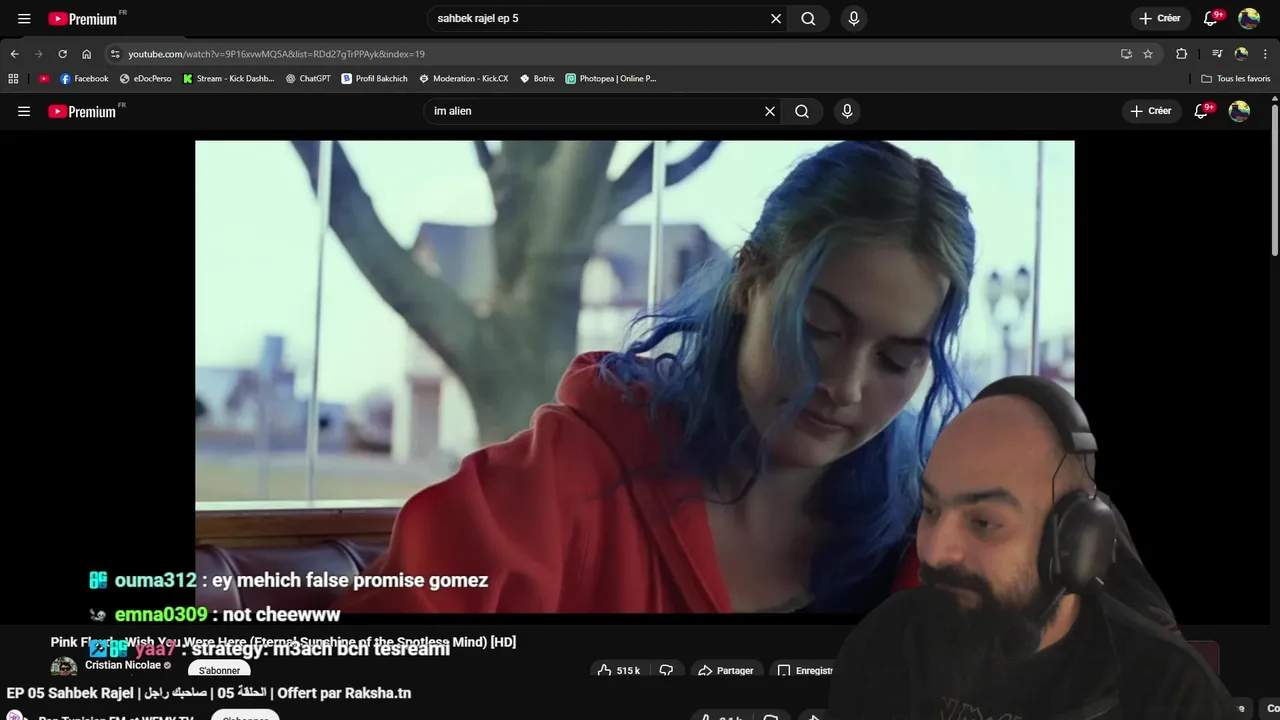
Task: Click the youtube.com URL in the address bar
Action: pyautogui.click(x=276, y=54)
